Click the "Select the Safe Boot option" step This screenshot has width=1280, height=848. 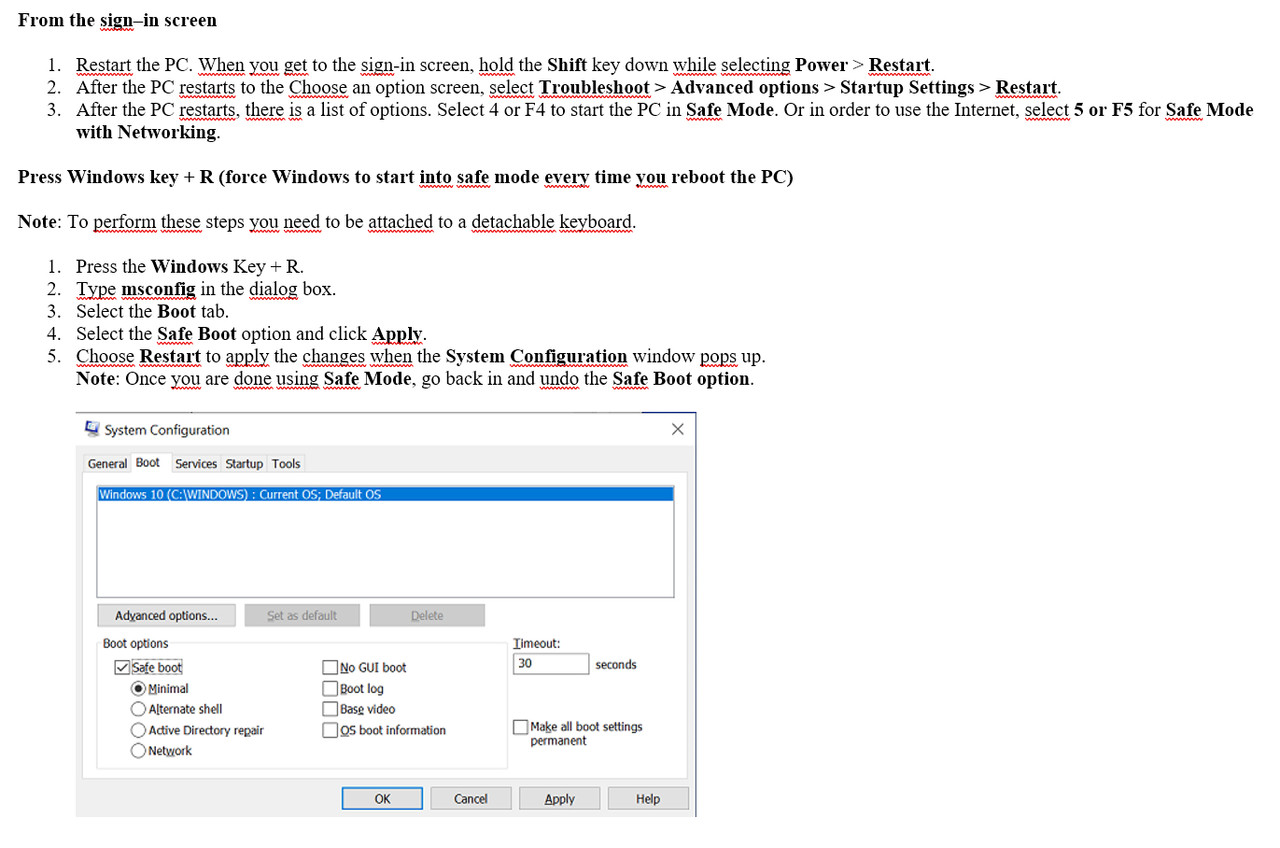(x=252, y=334)
